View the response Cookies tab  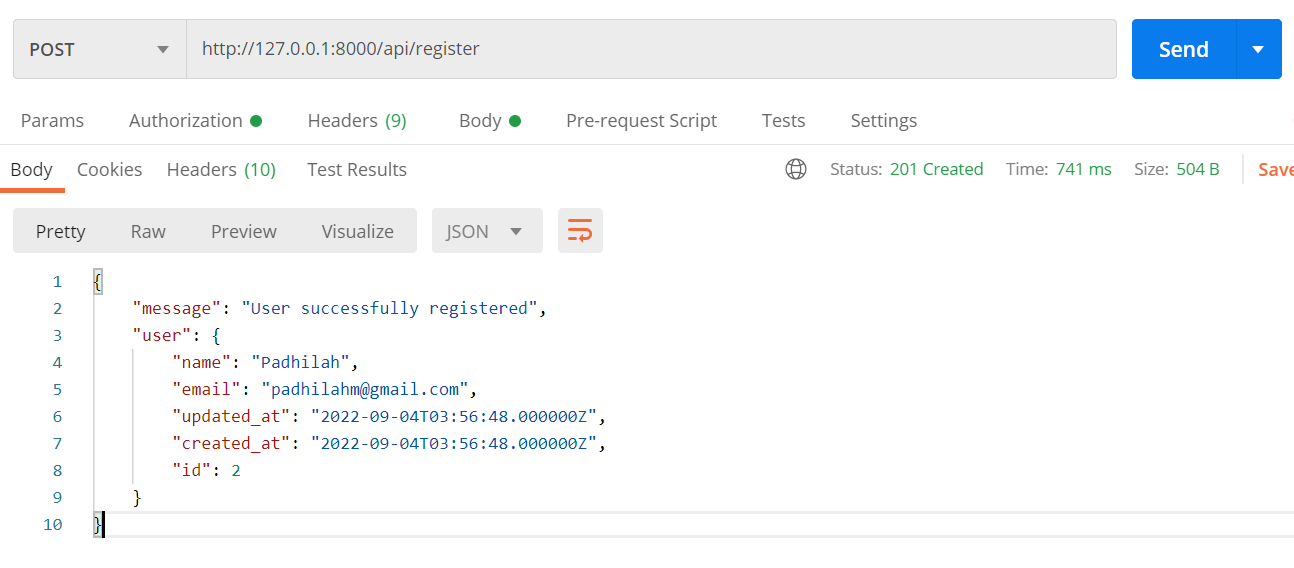109,169
